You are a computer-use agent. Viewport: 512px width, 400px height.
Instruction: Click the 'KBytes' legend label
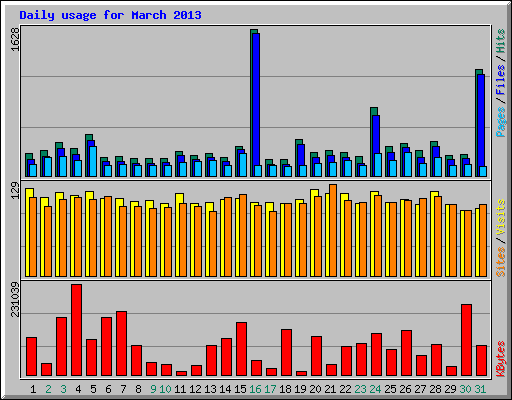pos(500,359)
